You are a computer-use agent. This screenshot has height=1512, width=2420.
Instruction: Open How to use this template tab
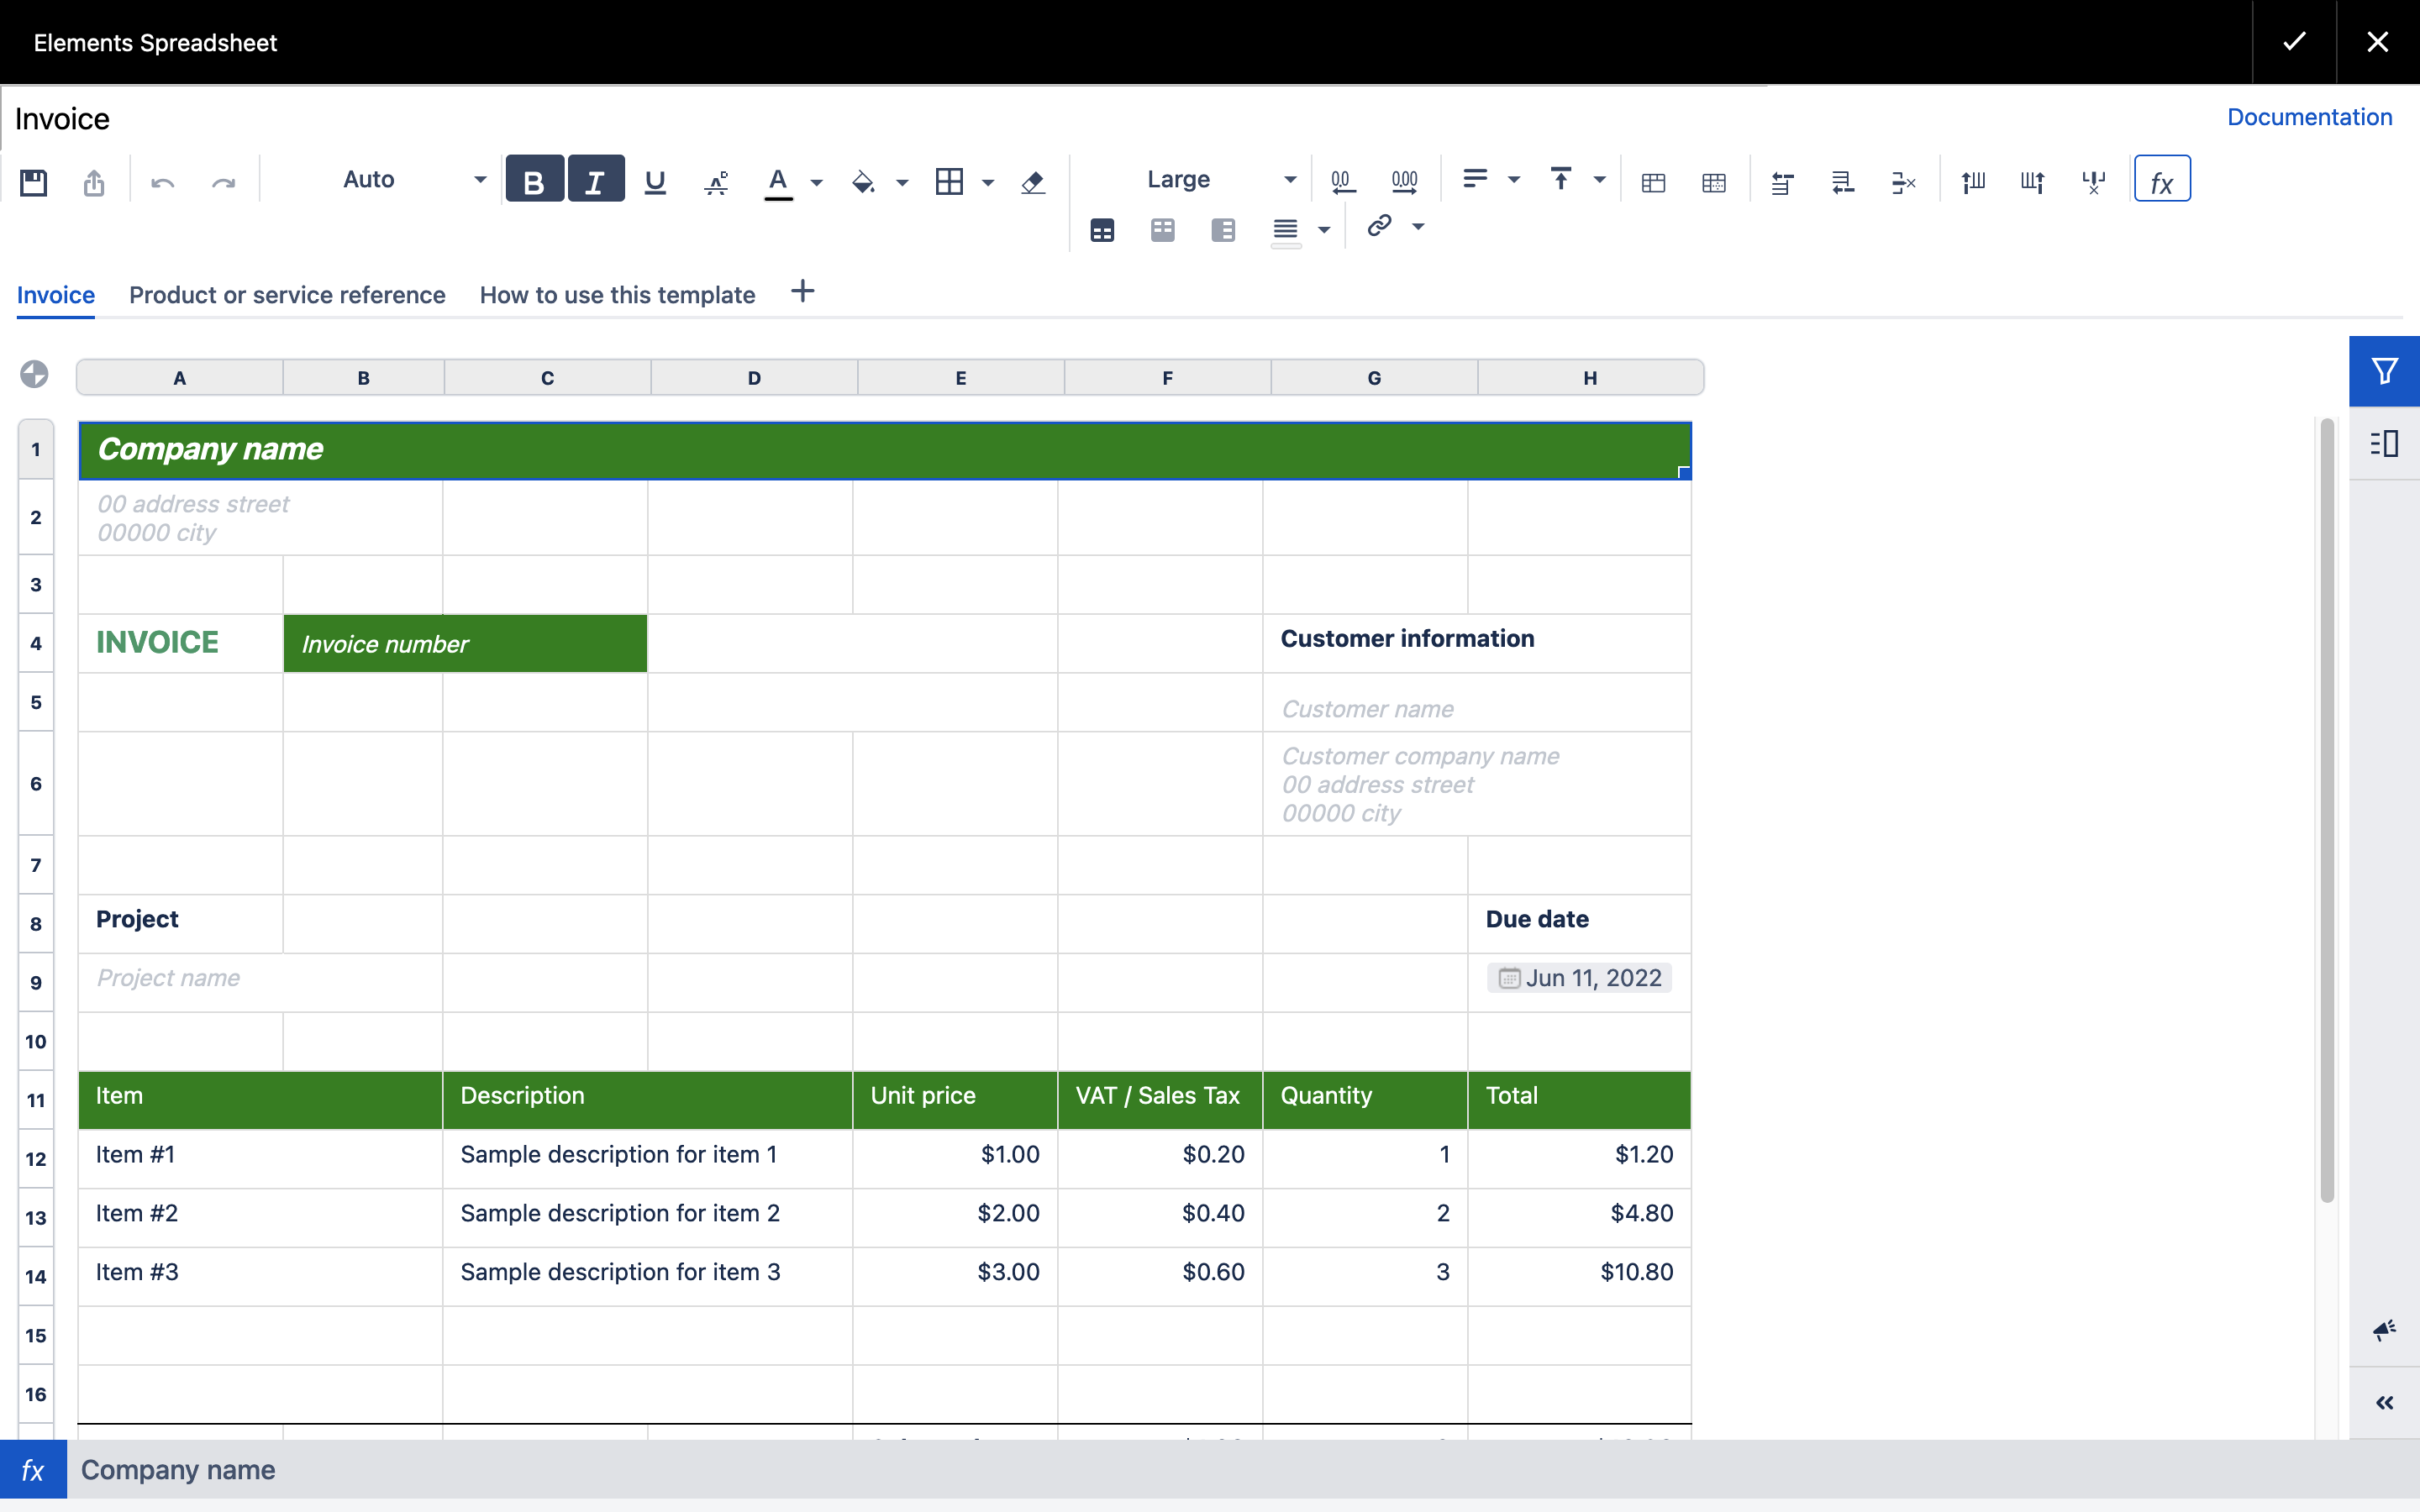click(x=617, y=295)
